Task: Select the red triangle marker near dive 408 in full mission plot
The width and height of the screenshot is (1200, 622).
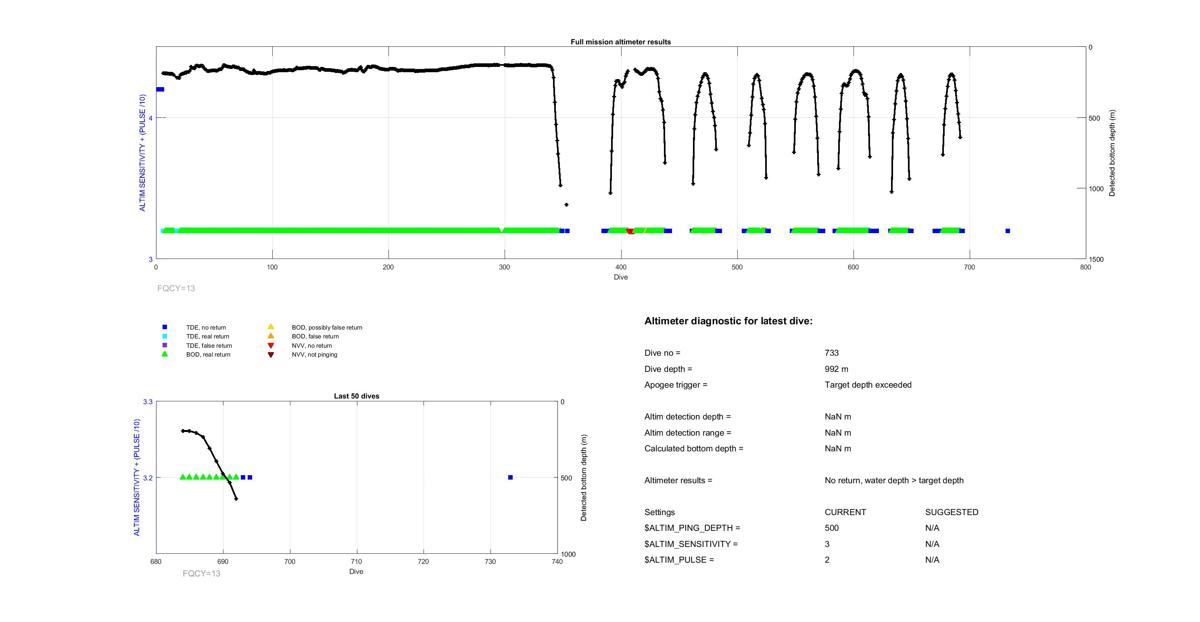Action: (x=630, y=231)
